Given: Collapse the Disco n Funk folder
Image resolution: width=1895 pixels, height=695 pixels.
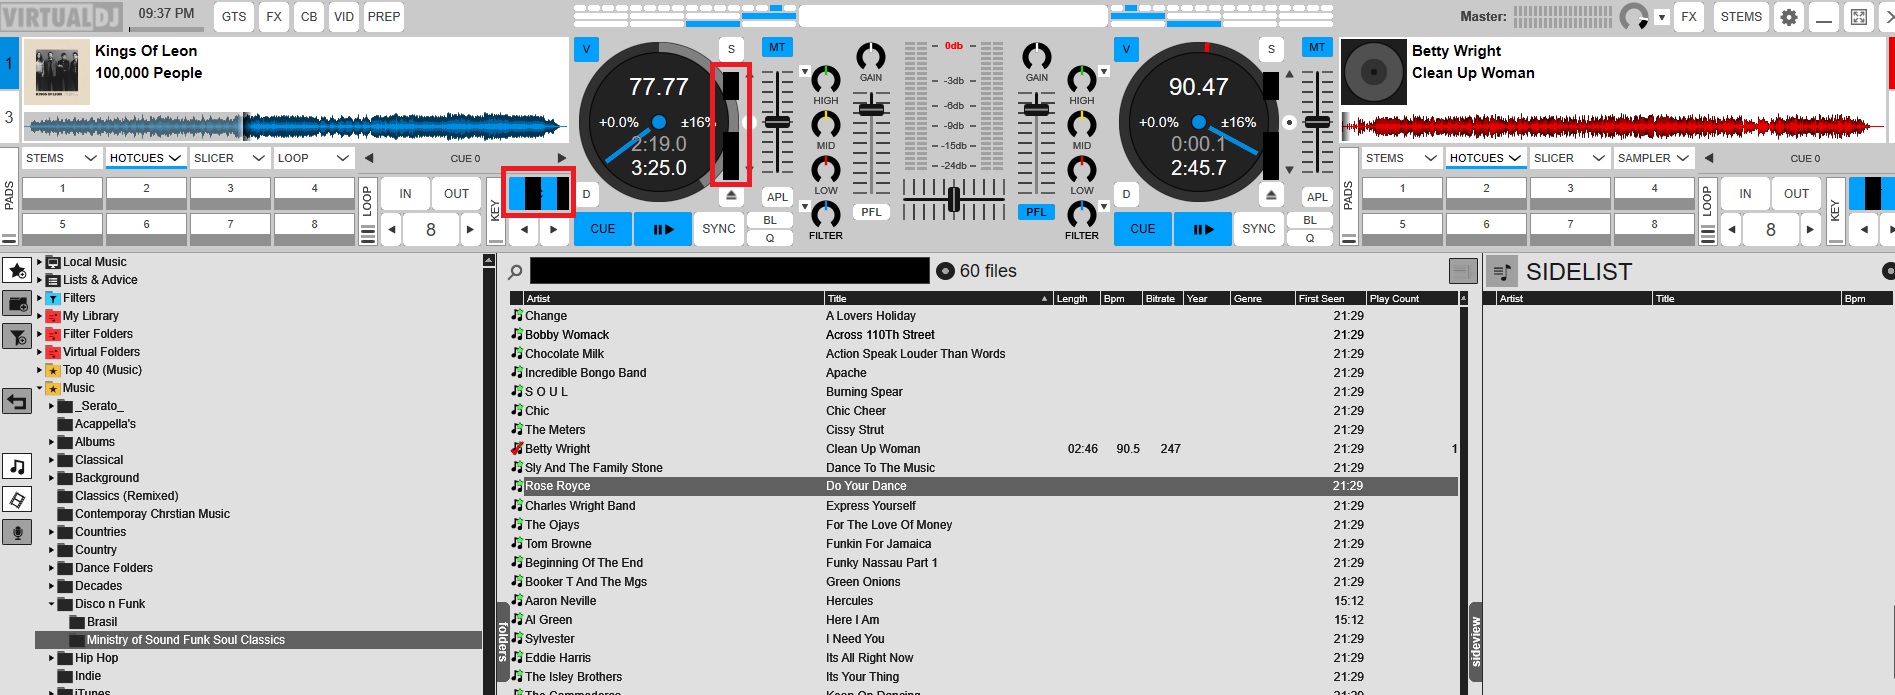Looking at the screenshot, I should click(x=52, y=604).
